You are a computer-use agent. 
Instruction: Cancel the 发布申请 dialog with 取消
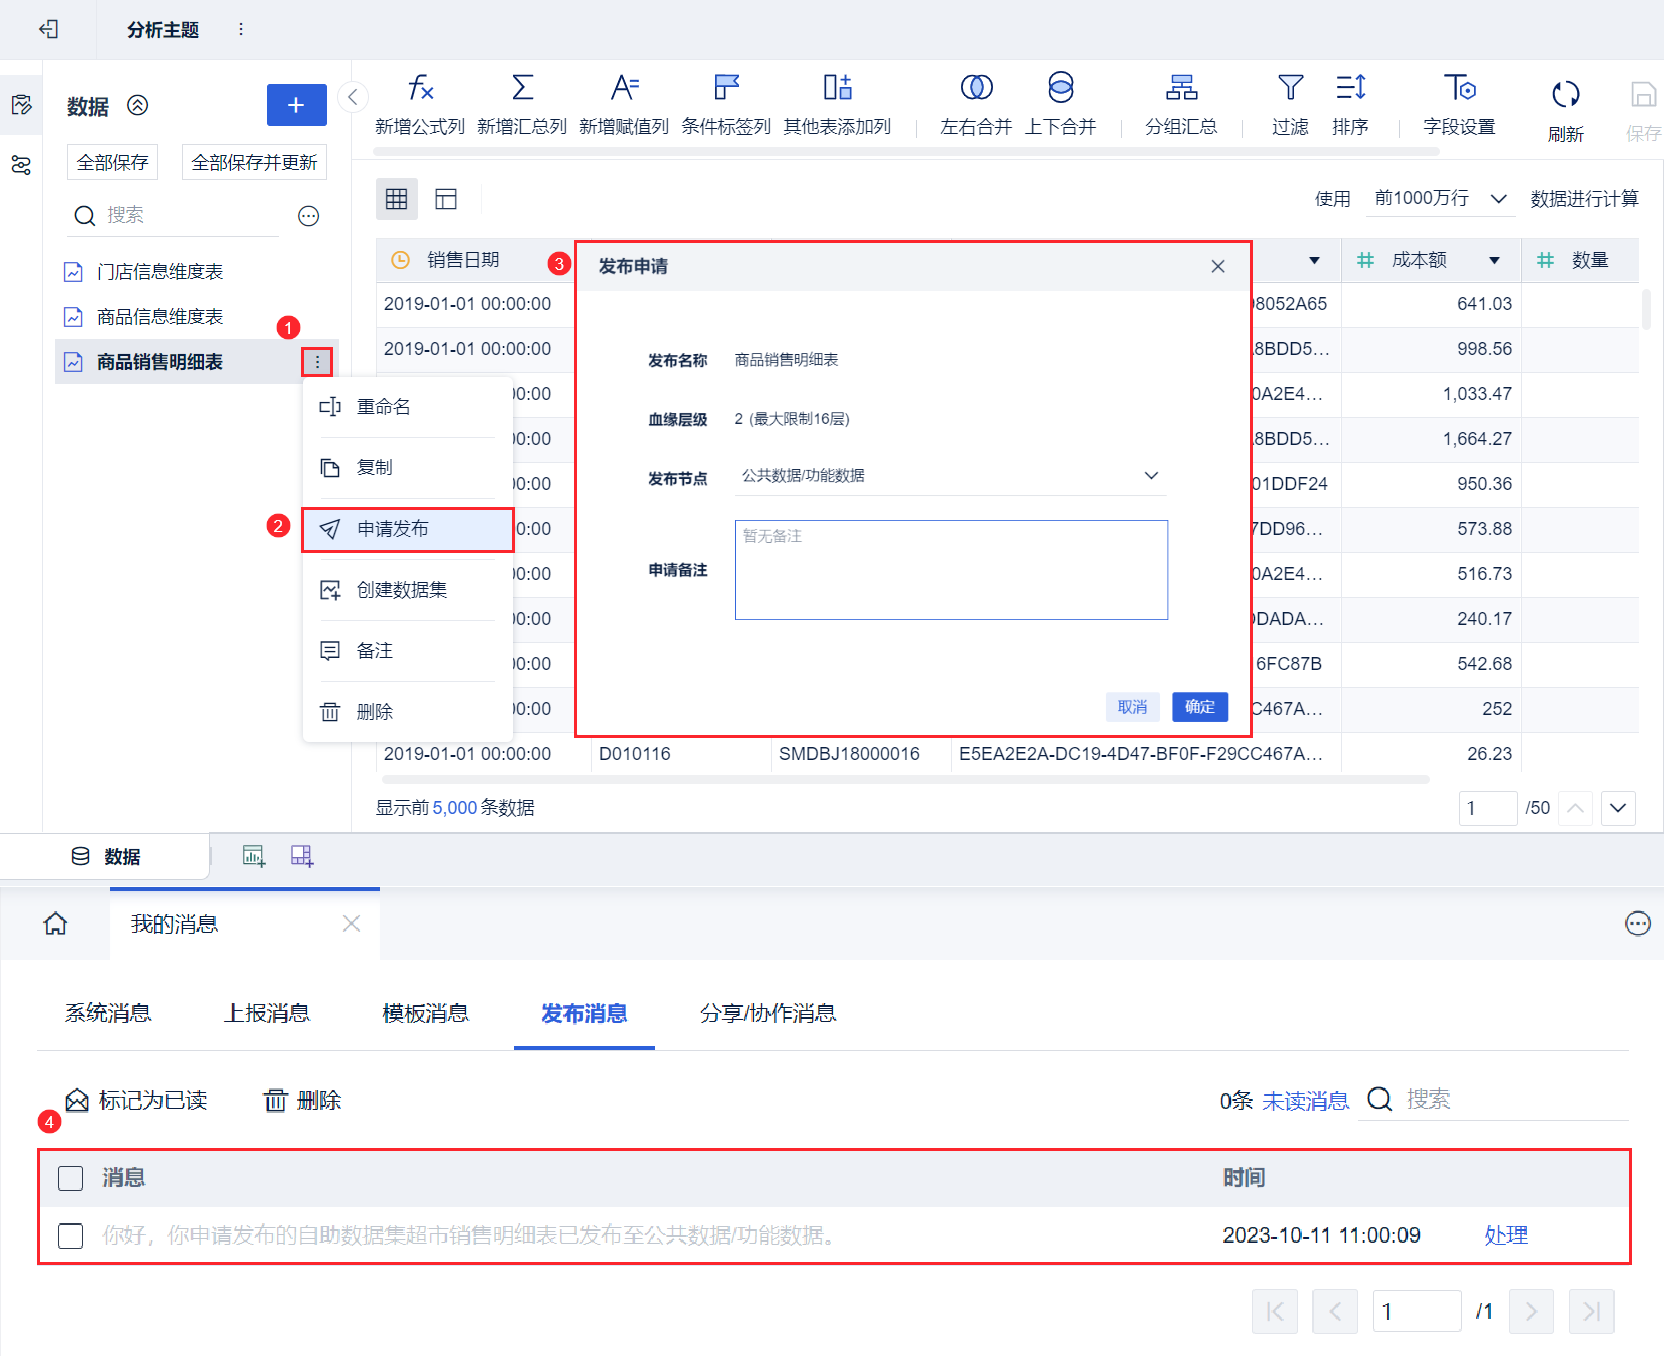(x=1133, y=707)
